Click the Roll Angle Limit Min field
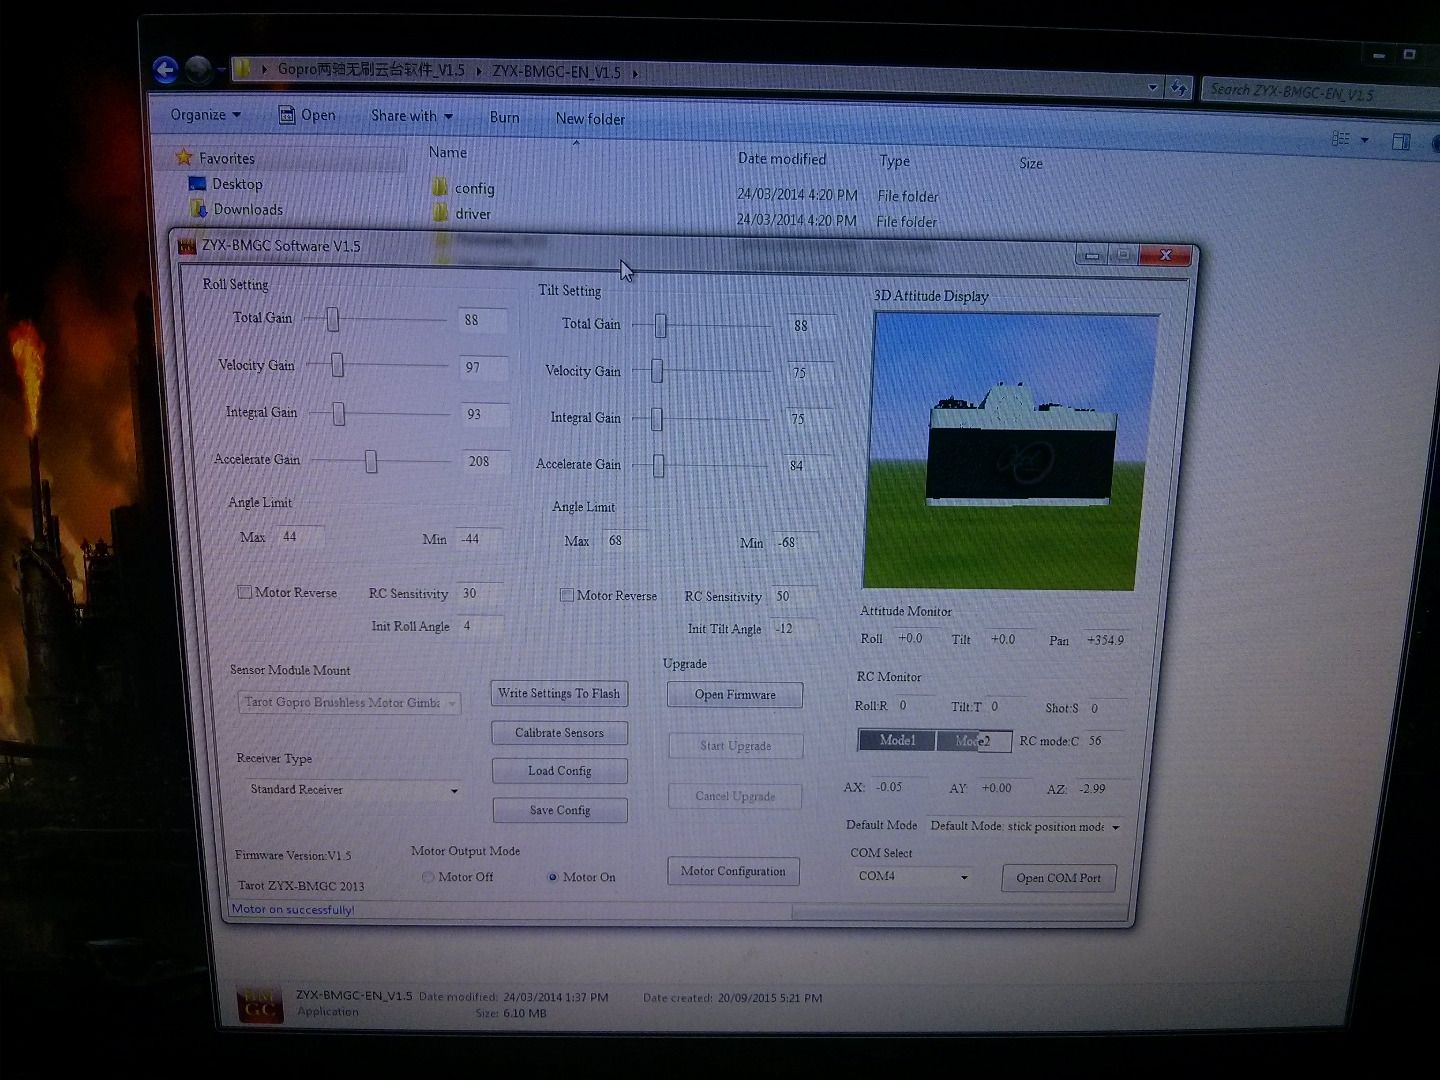The image size is (1440, 1080). 480,539
